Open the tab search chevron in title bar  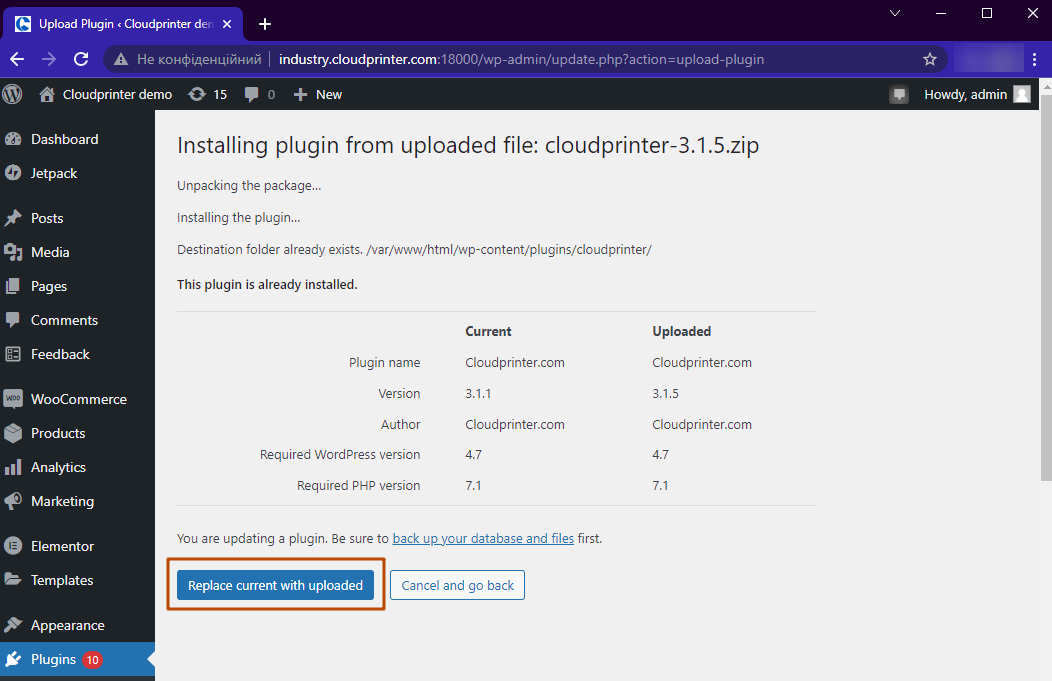pos(894,13)
